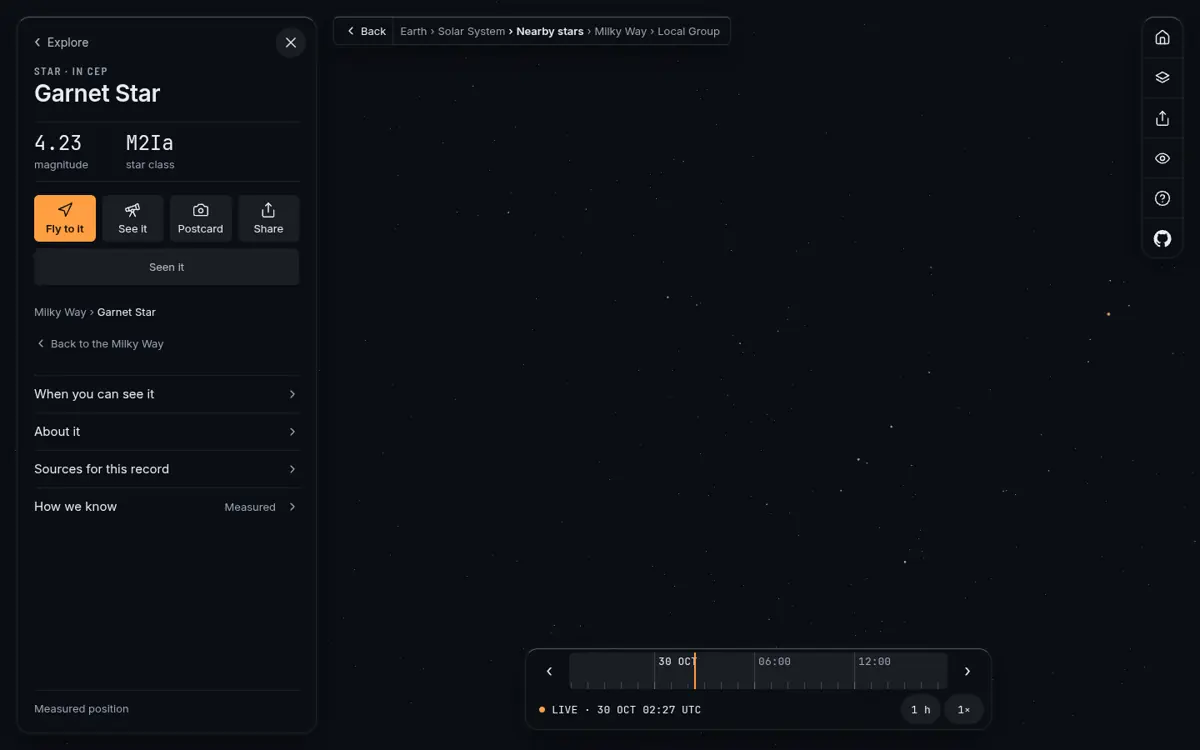This screenshot has width=1200, height=750.
Task: Expand When you can see it
Action: tap(167, 394)
